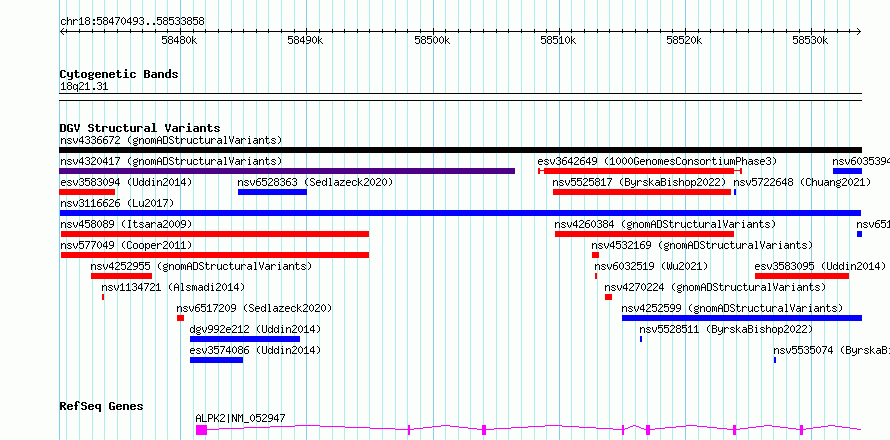This screenshot has height=440, width=890.
Task: Open nsv5535074 variant label
Action: 831,350
